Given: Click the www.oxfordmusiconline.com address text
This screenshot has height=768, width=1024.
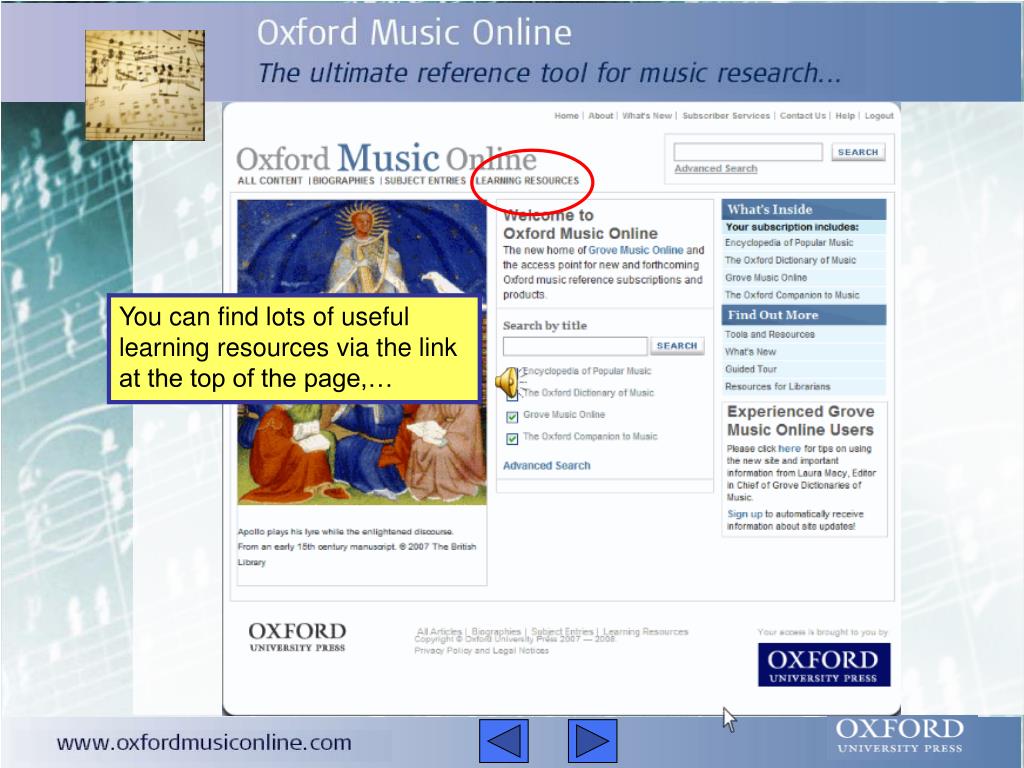Looking at the screenshot, I should 204,743.
